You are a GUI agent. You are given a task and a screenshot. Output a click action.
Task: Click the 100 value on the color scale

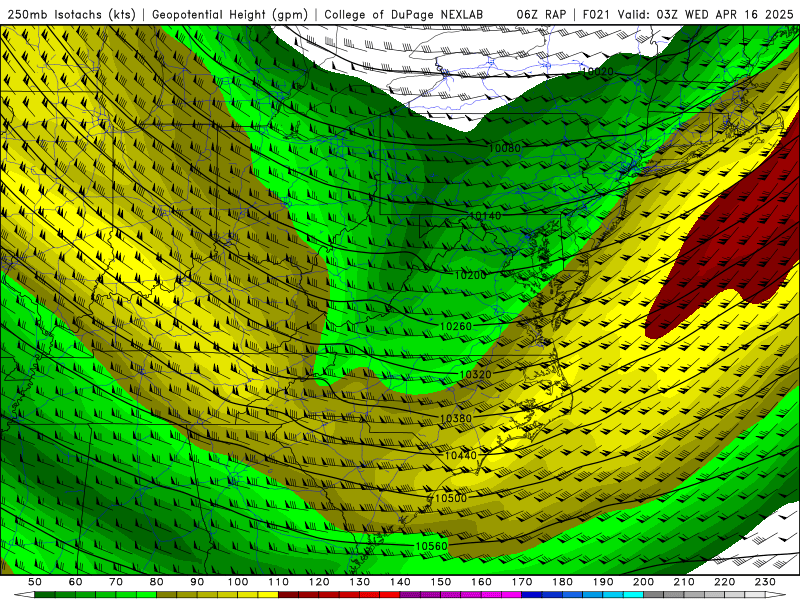(238, 582)
